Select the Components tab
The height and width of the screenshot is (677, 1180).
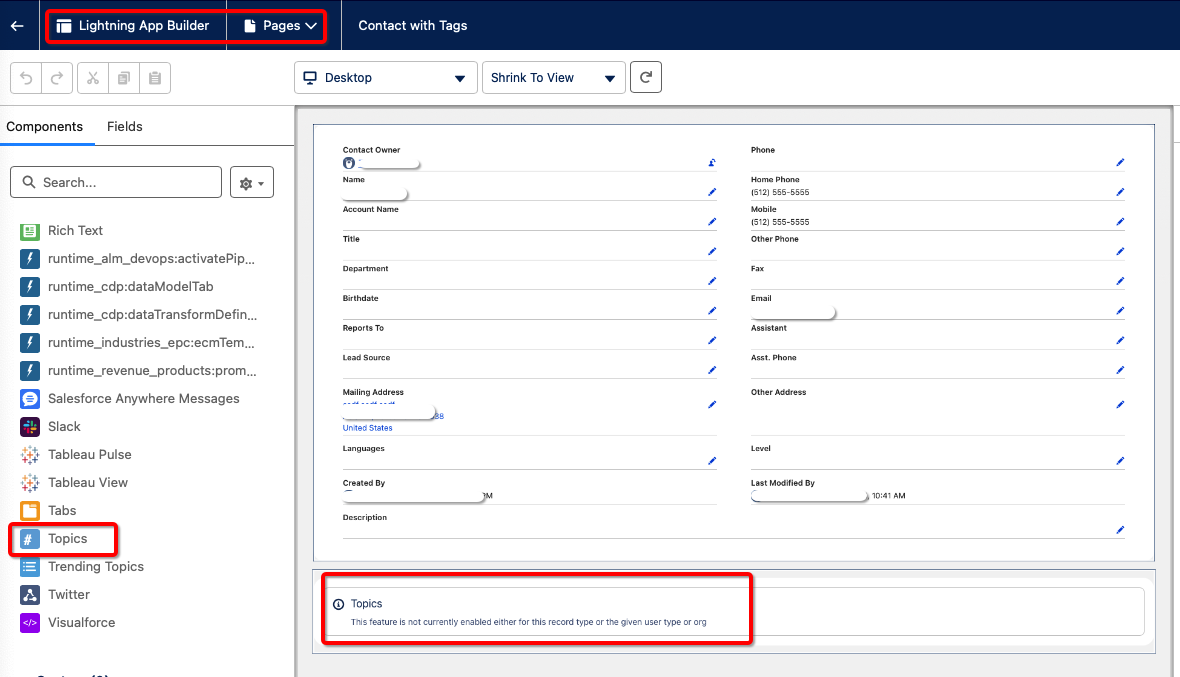coord(44,126)
